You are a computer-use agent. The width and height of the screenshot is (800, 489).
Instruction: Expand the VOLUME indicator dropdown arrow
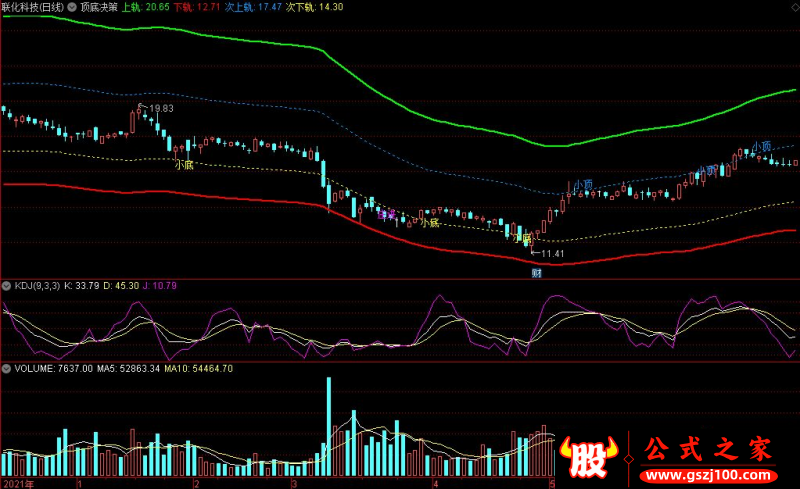click(x=7, y=369)
